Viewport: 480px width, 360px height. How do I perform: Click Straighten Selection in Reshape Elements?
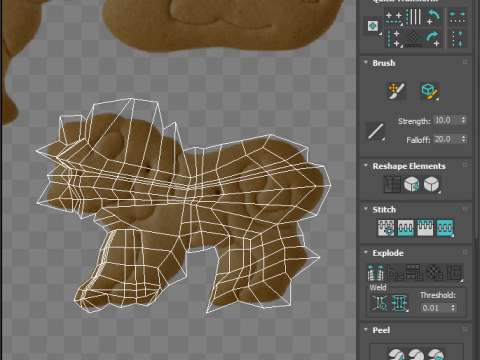click(x=392, y=184)
